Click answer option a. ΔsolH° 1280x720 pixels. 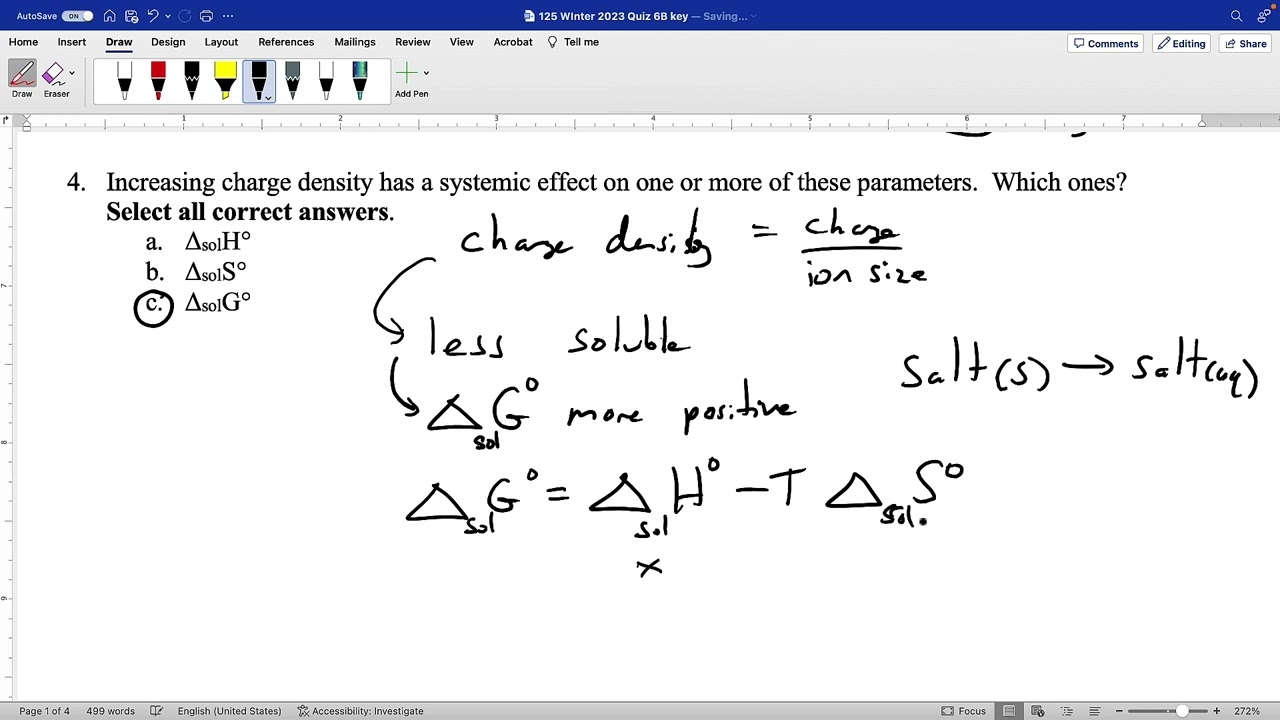coord(198,242)
